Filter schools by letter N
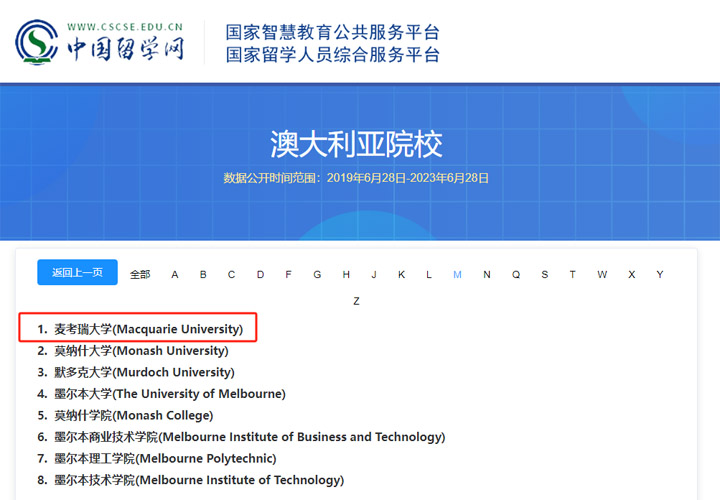 pos(487,275)
